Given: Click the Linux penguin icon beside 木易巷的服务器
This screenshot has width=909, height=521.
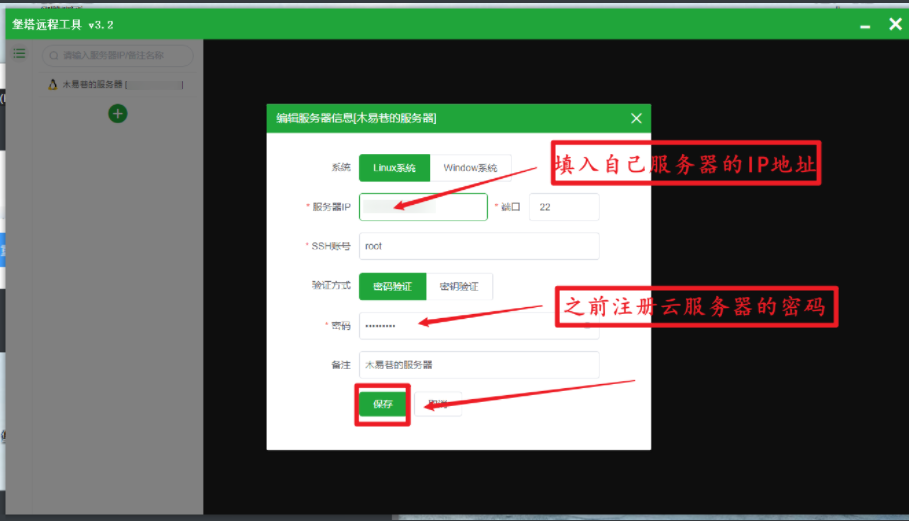Looking at the screenshot, I should pyautogui.click(x=53, y=85).
